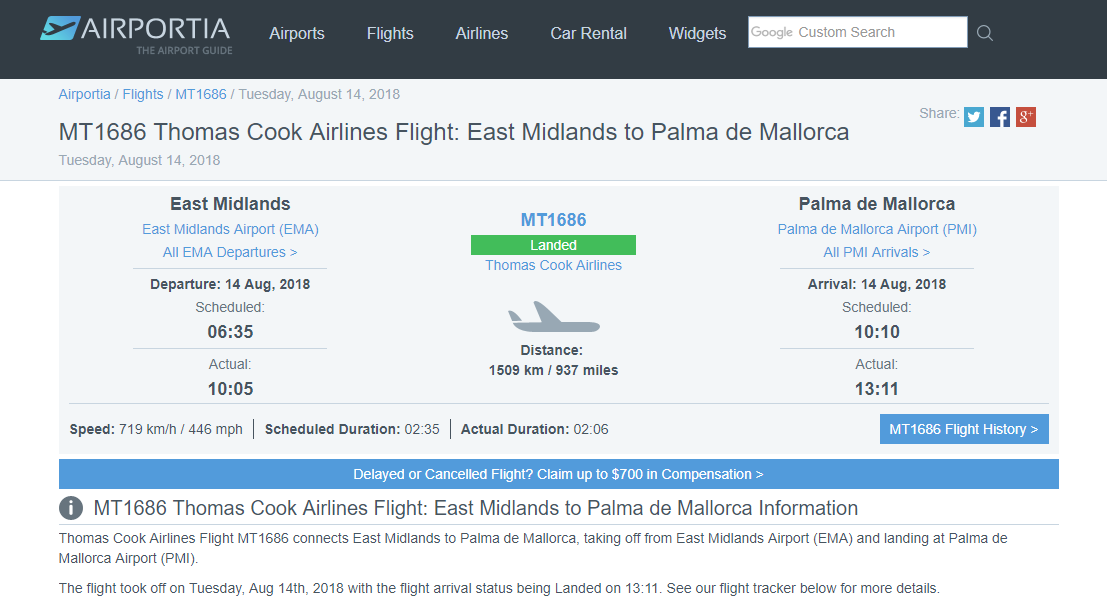
Task: Open East Midlands Airport (EMA) link
Action: point(230,229)
